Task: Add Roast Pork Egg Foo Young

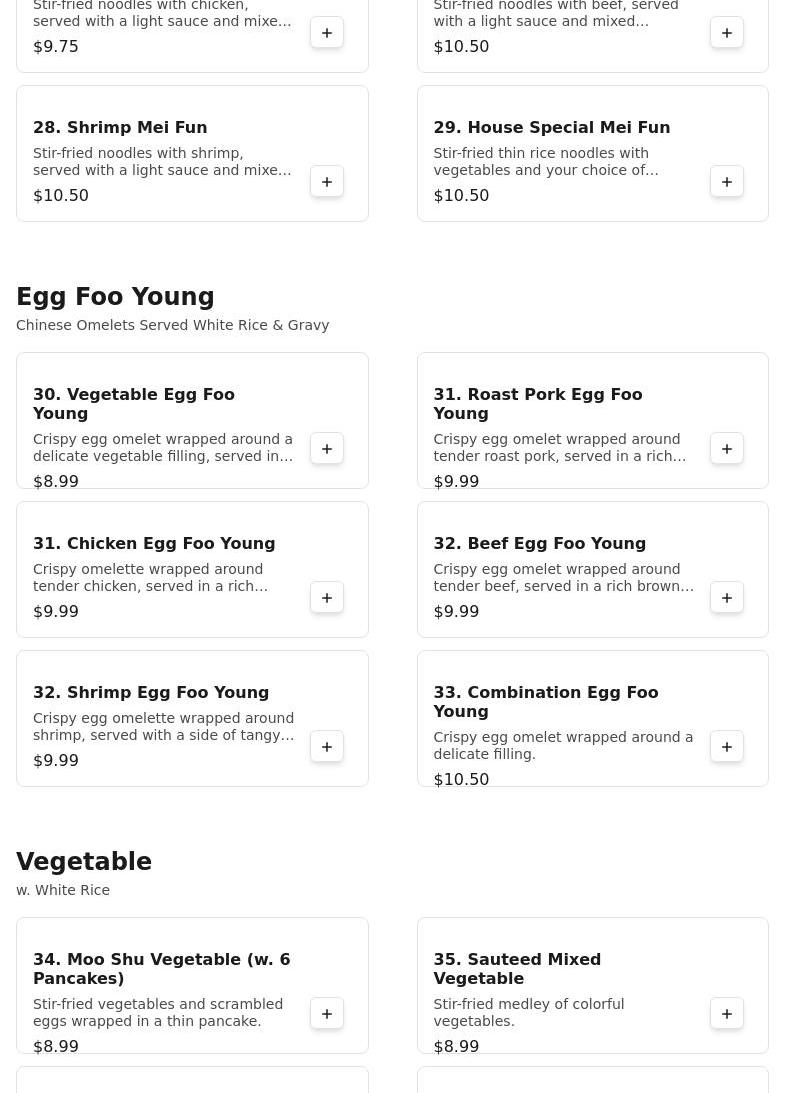Action: pyautogui.click(x=727, y=449)
